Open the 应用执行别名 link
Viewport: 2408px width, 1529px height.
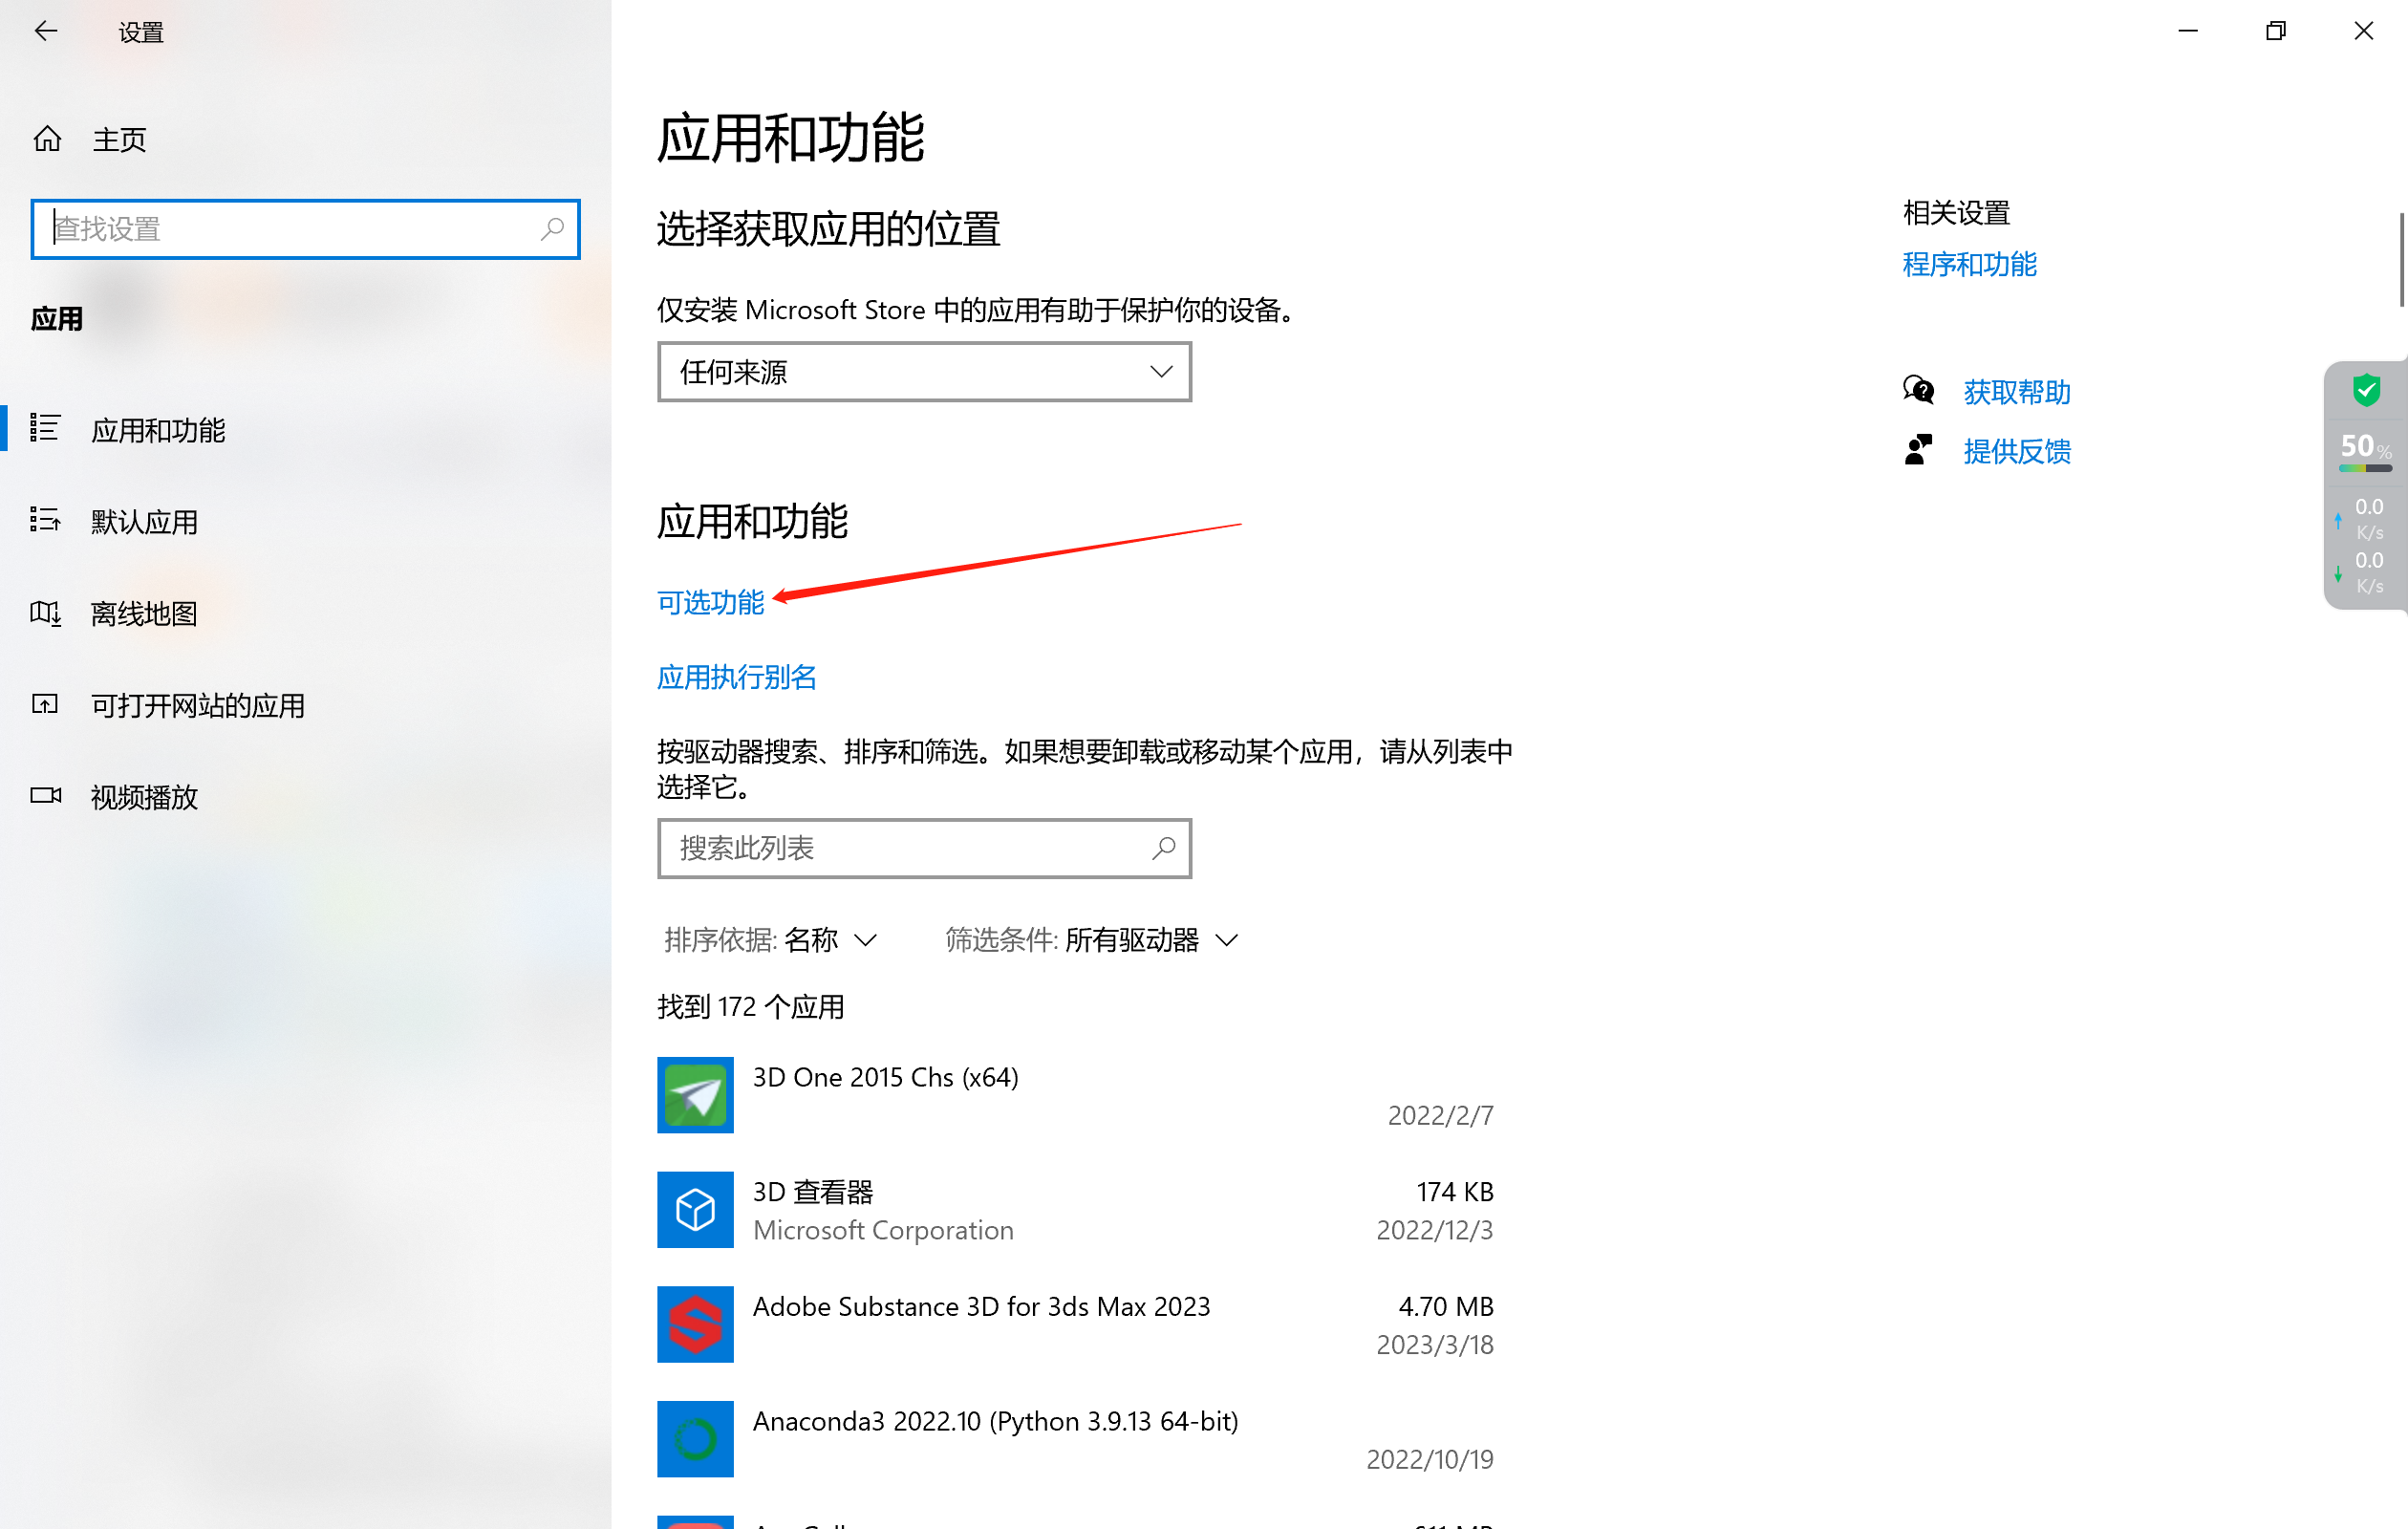(x=737, y=677)
